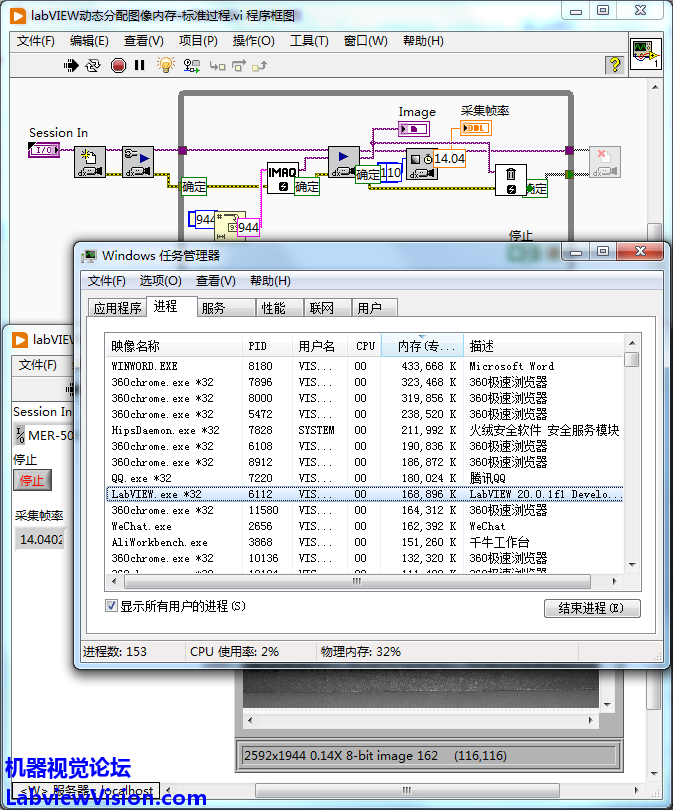This screenshot has width=673, height=810.
Task: Select the IMAQdx Configure Grab node
Action: click(138, 162)
